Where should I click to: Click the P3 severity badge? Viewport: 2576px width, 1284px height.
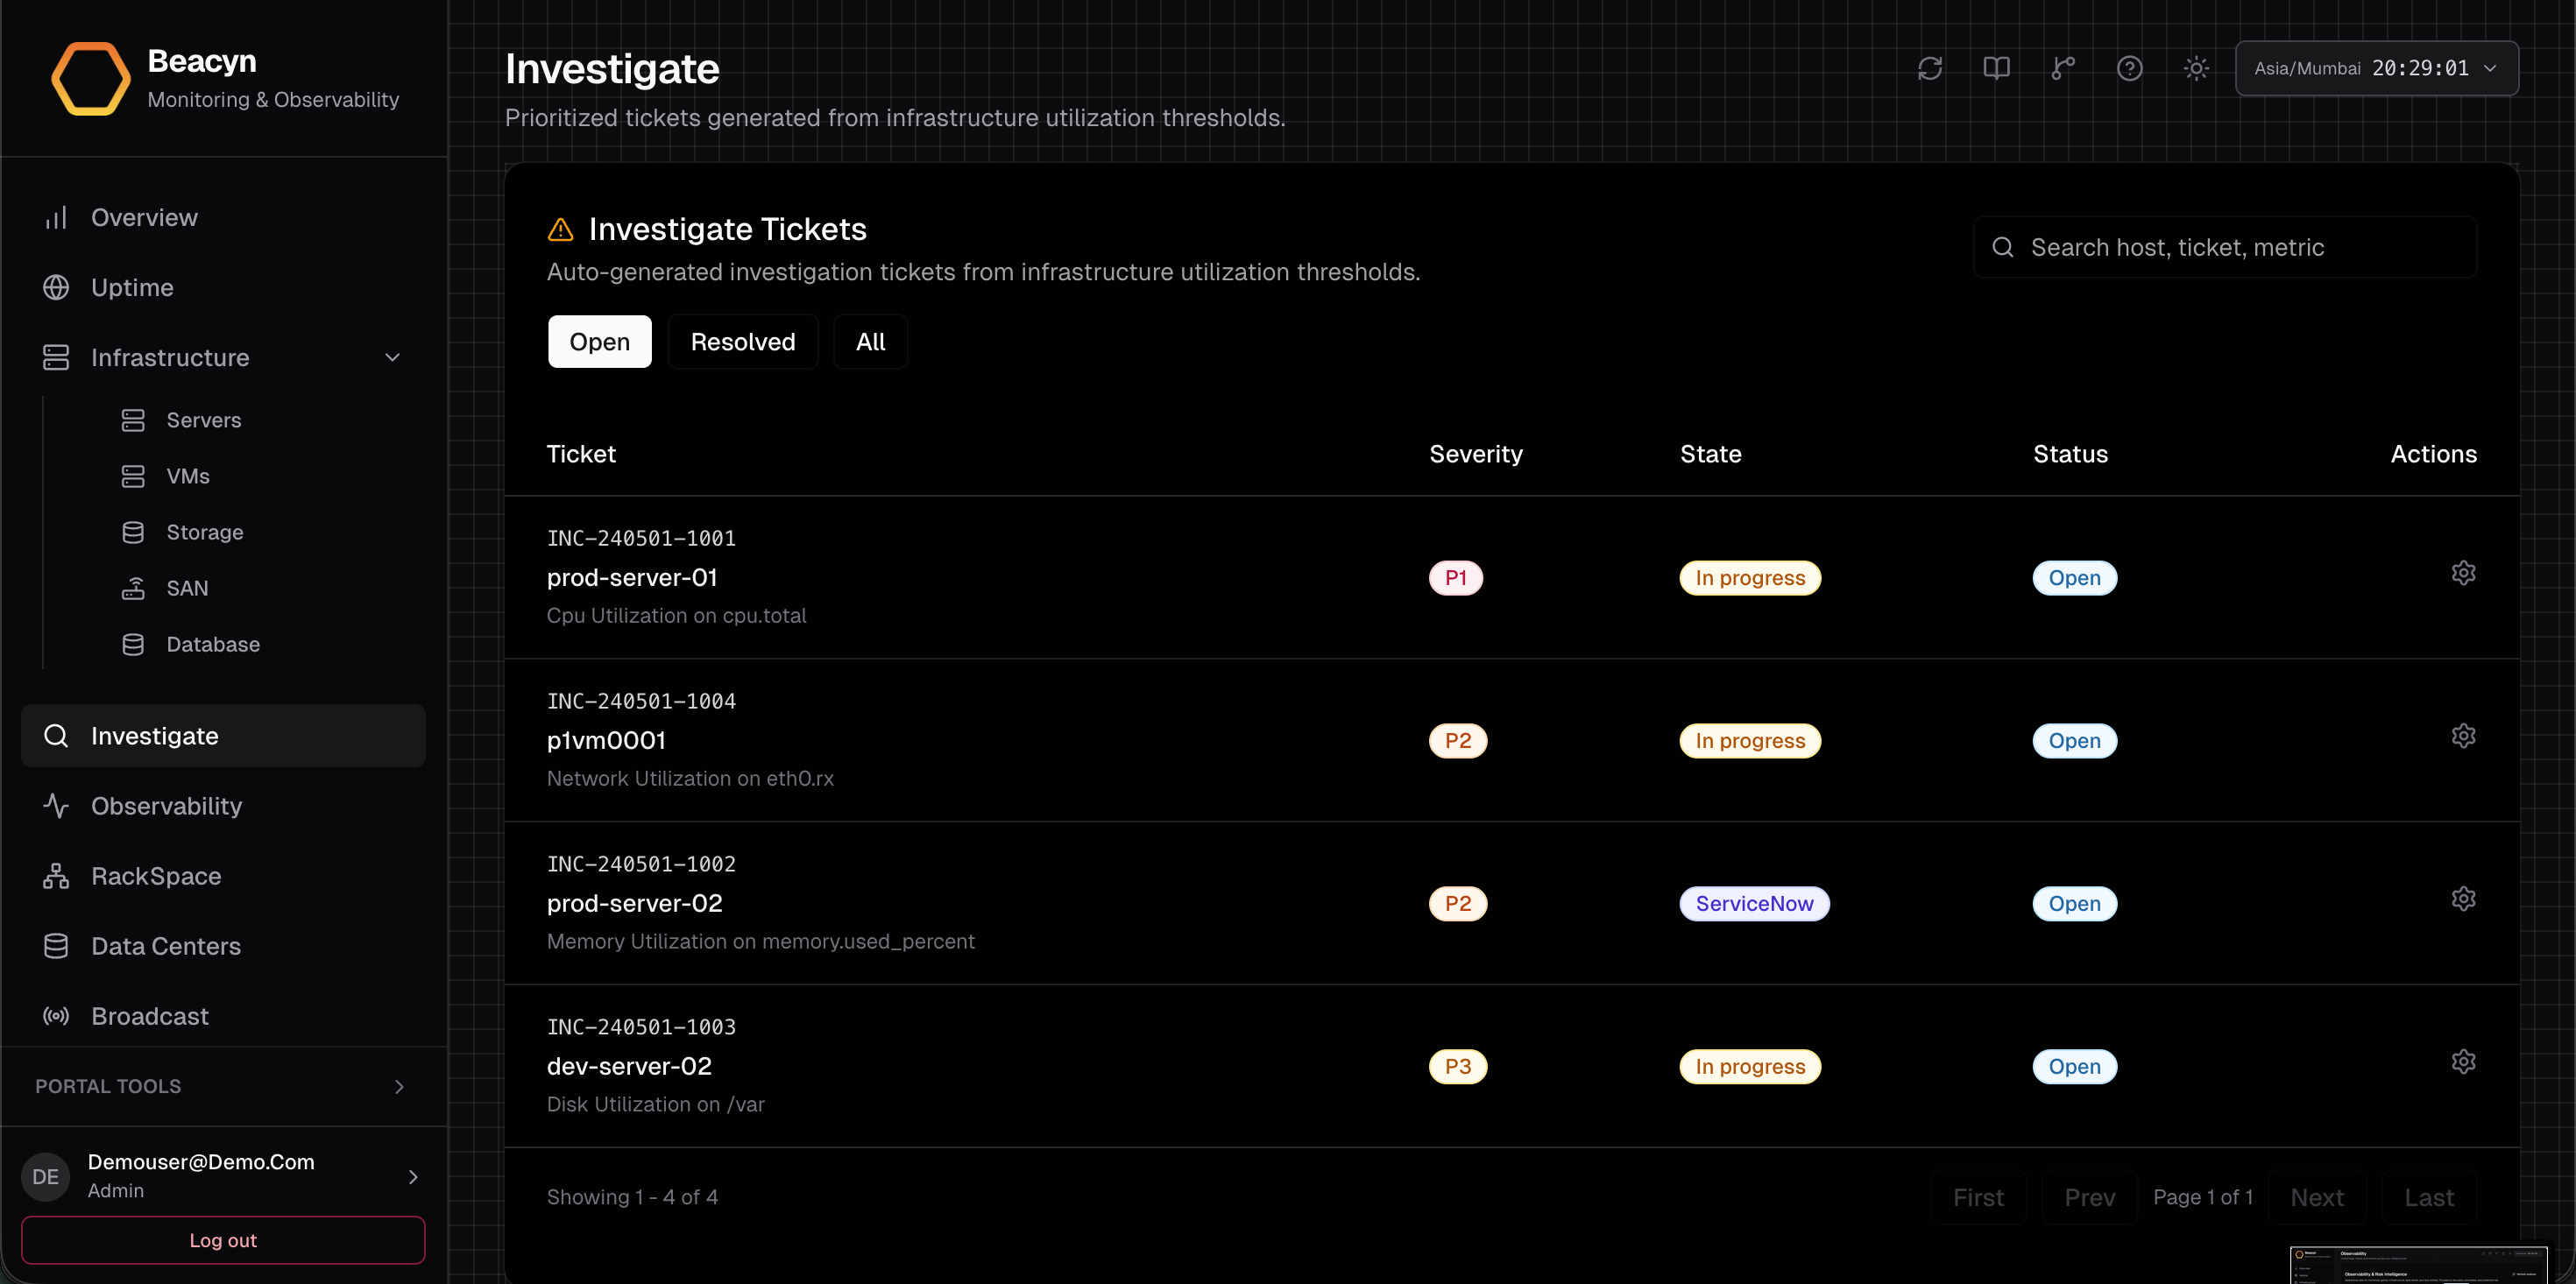pyautogui.click(x=1458, y=1067)
